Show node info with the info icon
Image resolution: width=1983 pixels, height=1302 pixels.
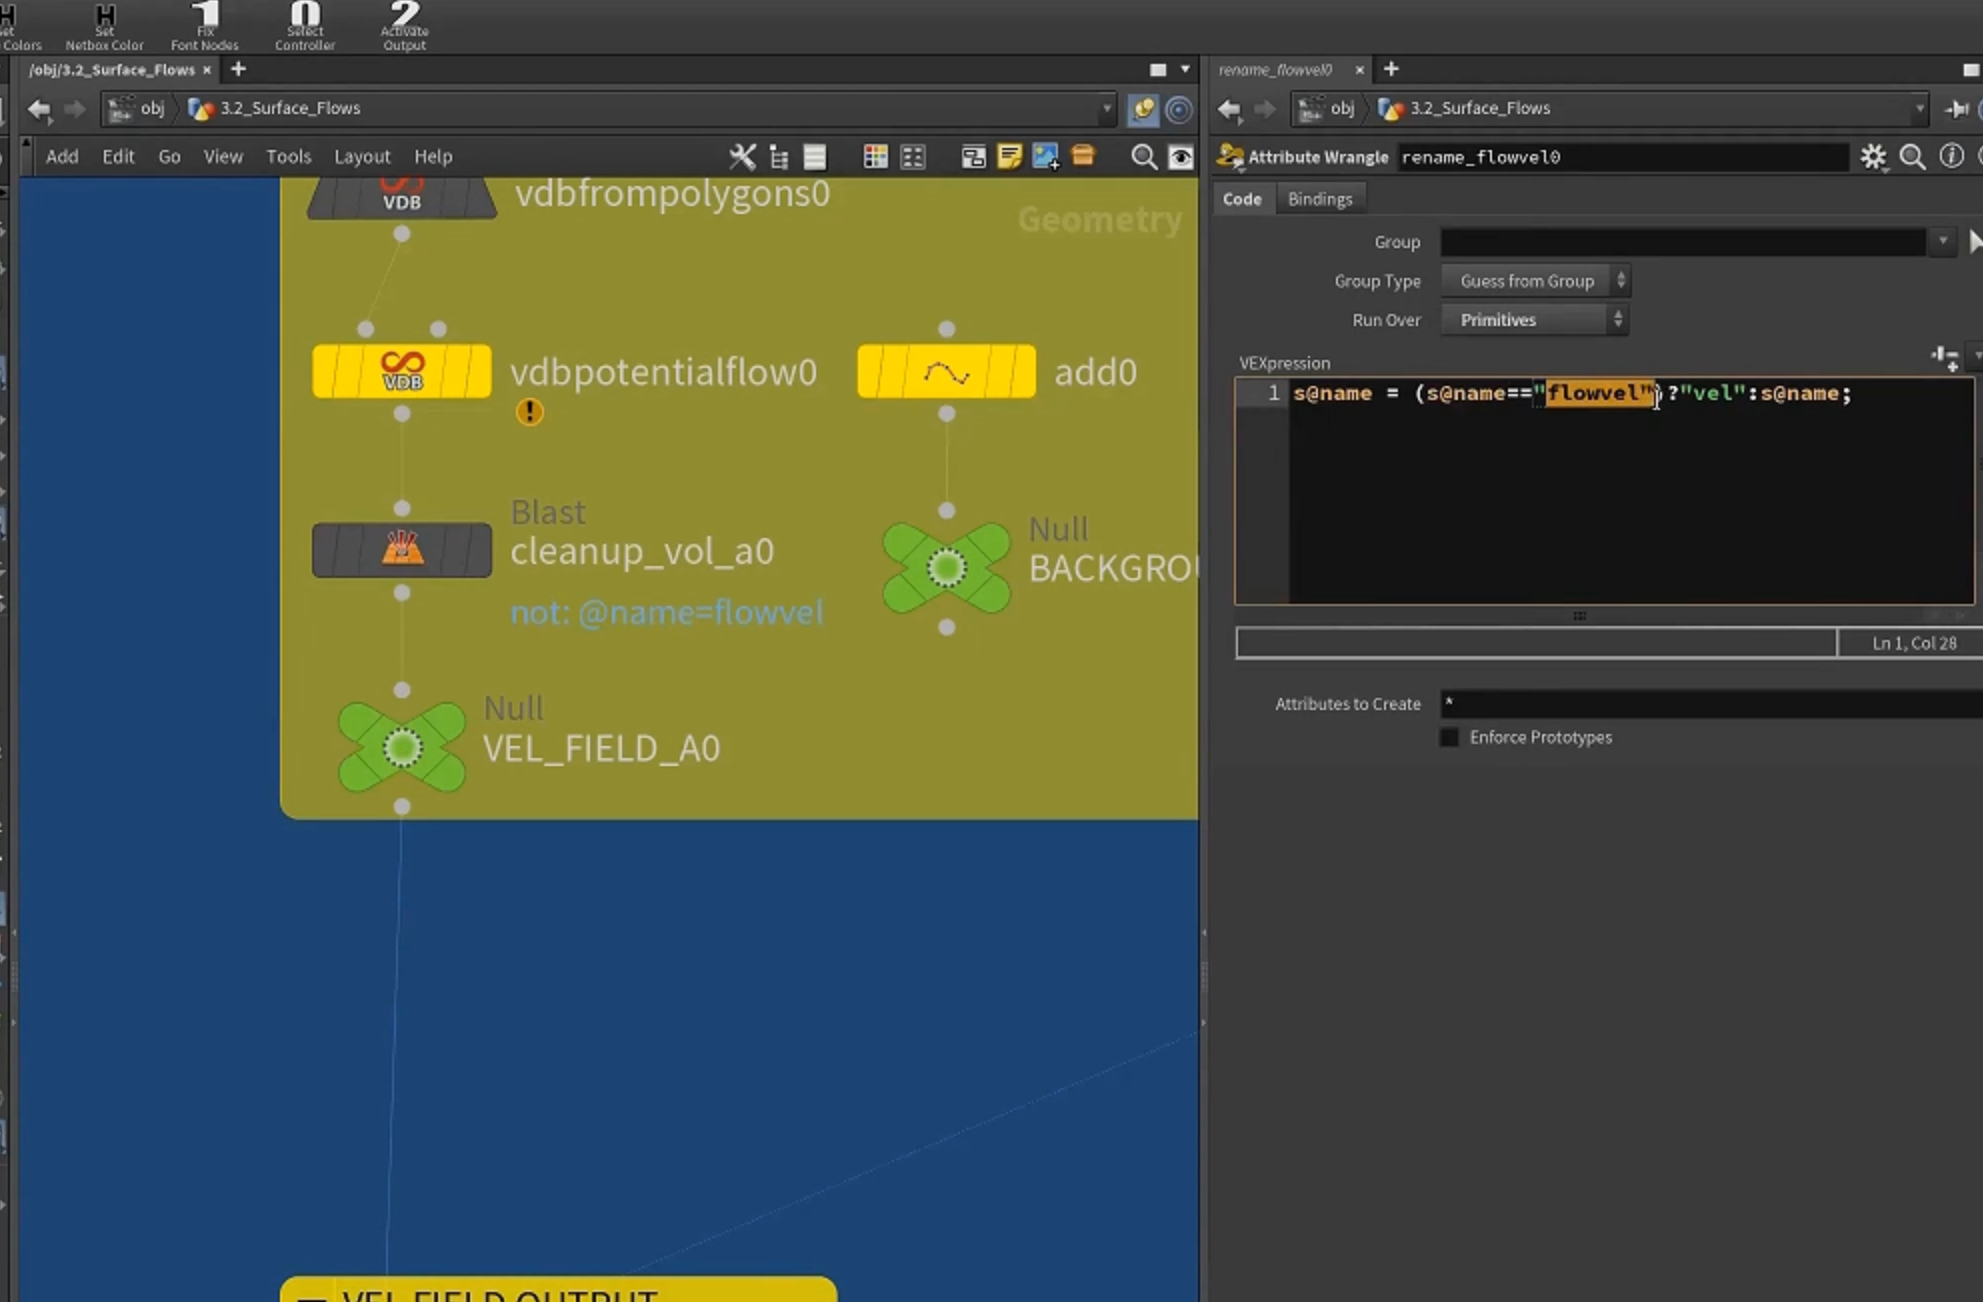1951,157
